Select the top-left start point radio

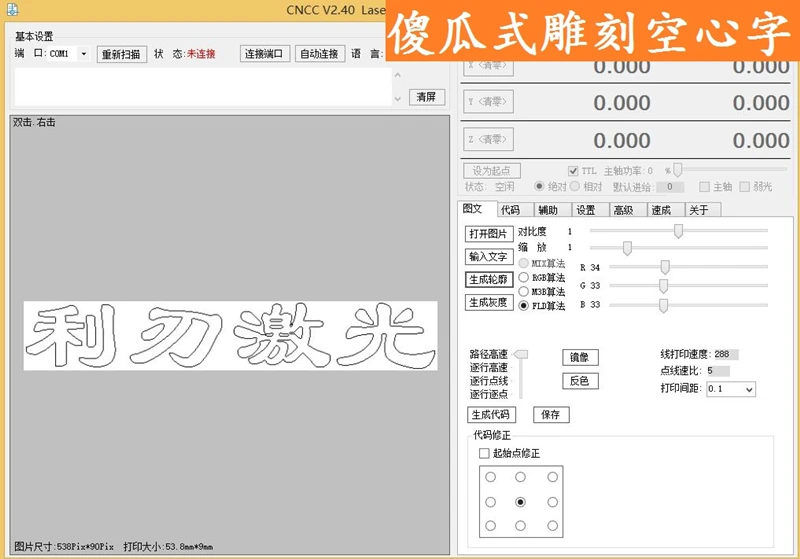pos(490,477)
